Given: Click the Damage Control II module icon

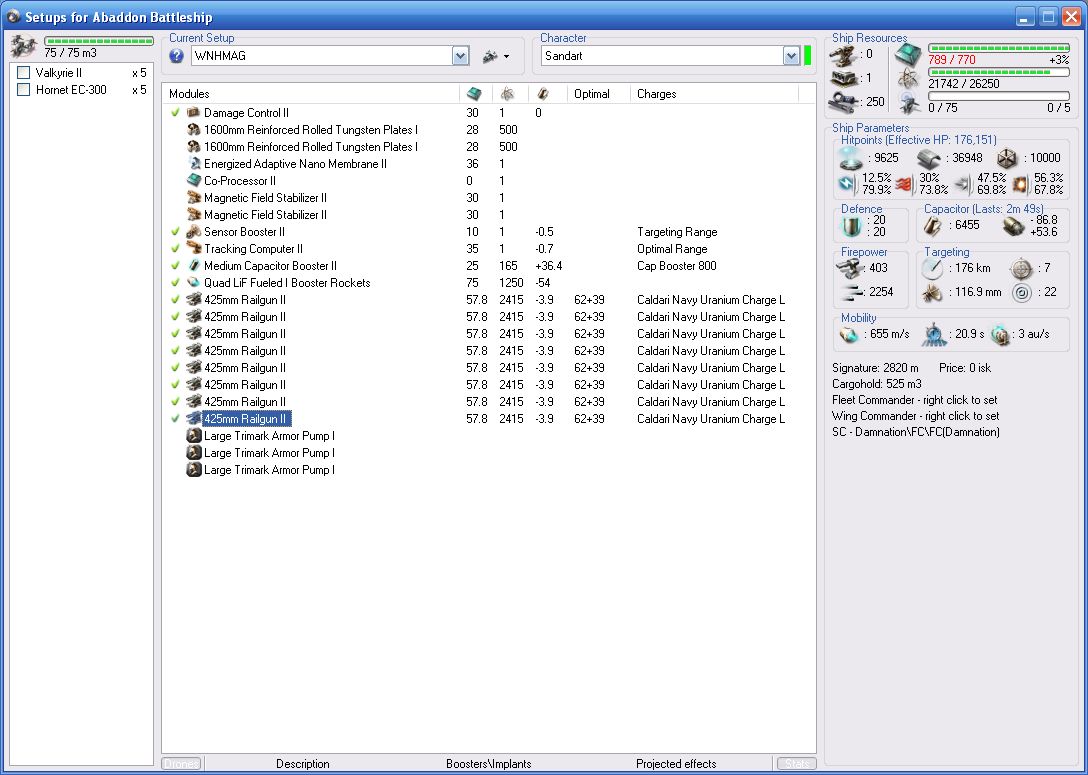Looking at the screenshot, I should click(x=194, y=113).
